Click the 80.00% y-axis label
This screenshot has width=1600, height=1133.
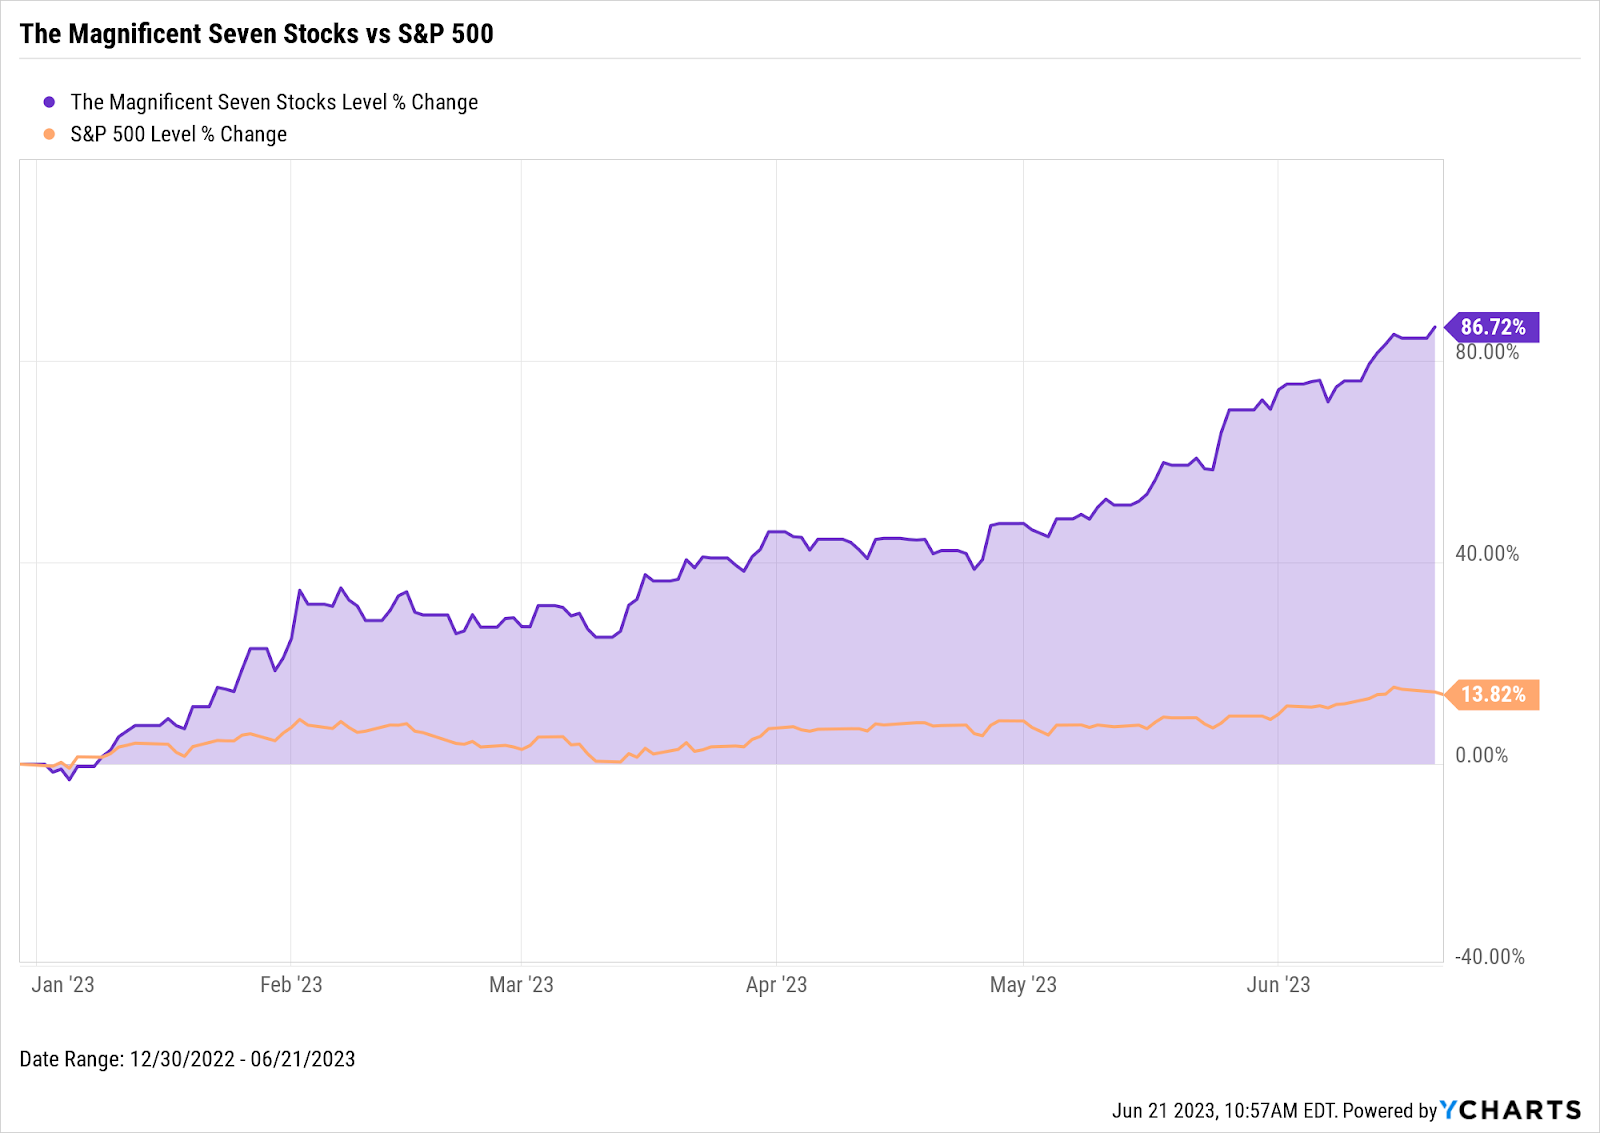click(1487, 353)
